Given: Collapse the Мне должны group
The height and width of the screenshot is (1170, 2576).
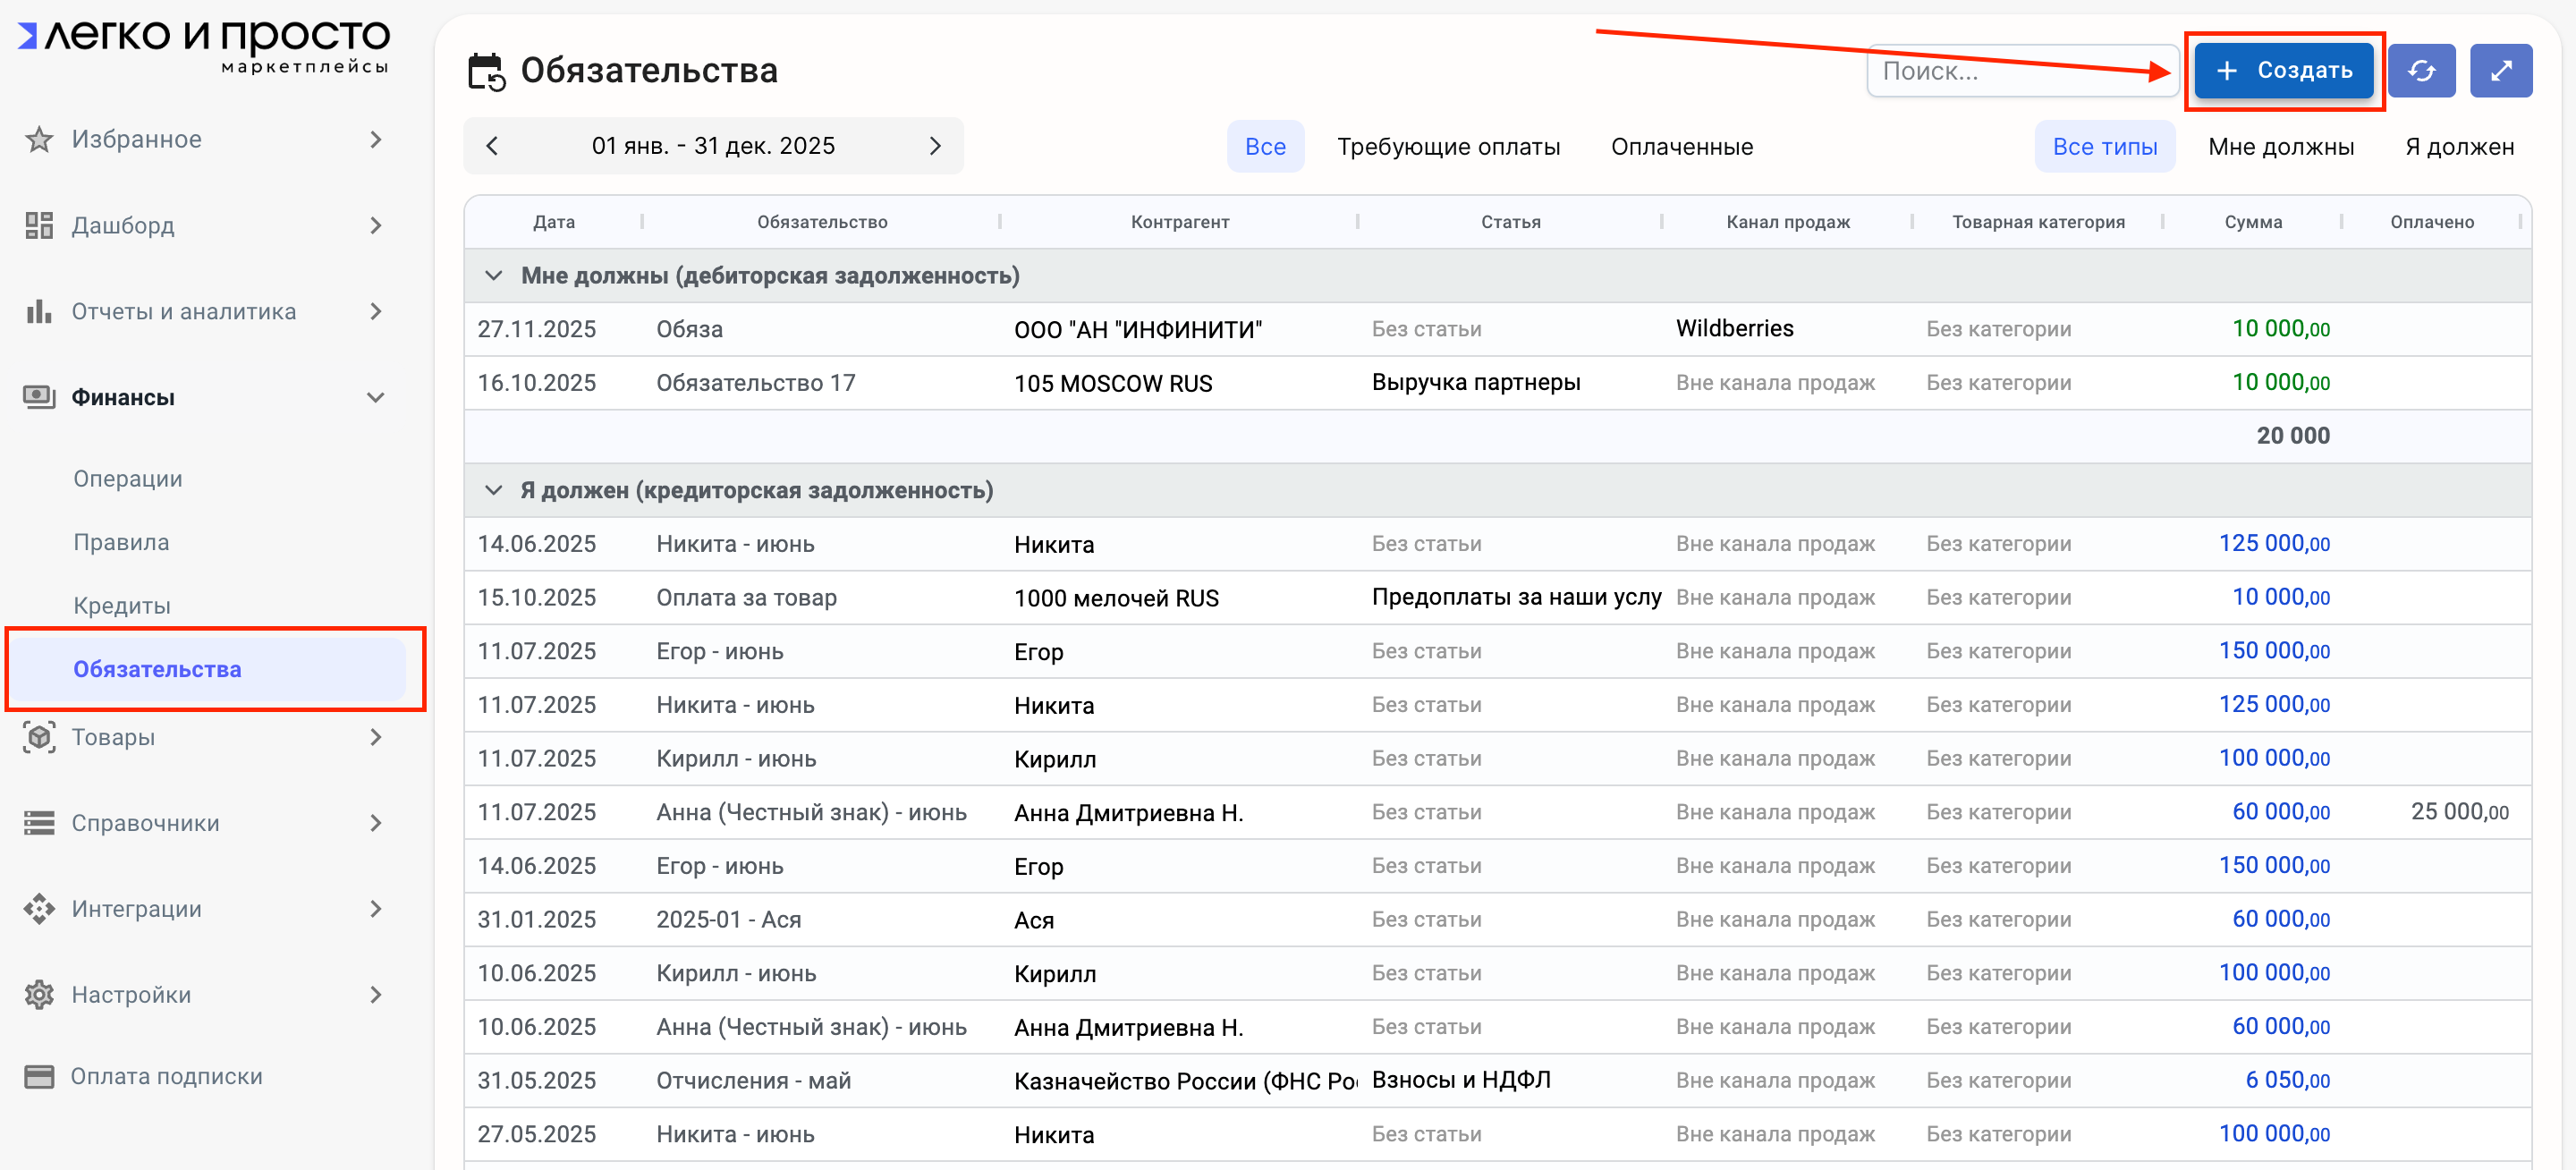Looking at the screenshot, I should click(493, 276).
